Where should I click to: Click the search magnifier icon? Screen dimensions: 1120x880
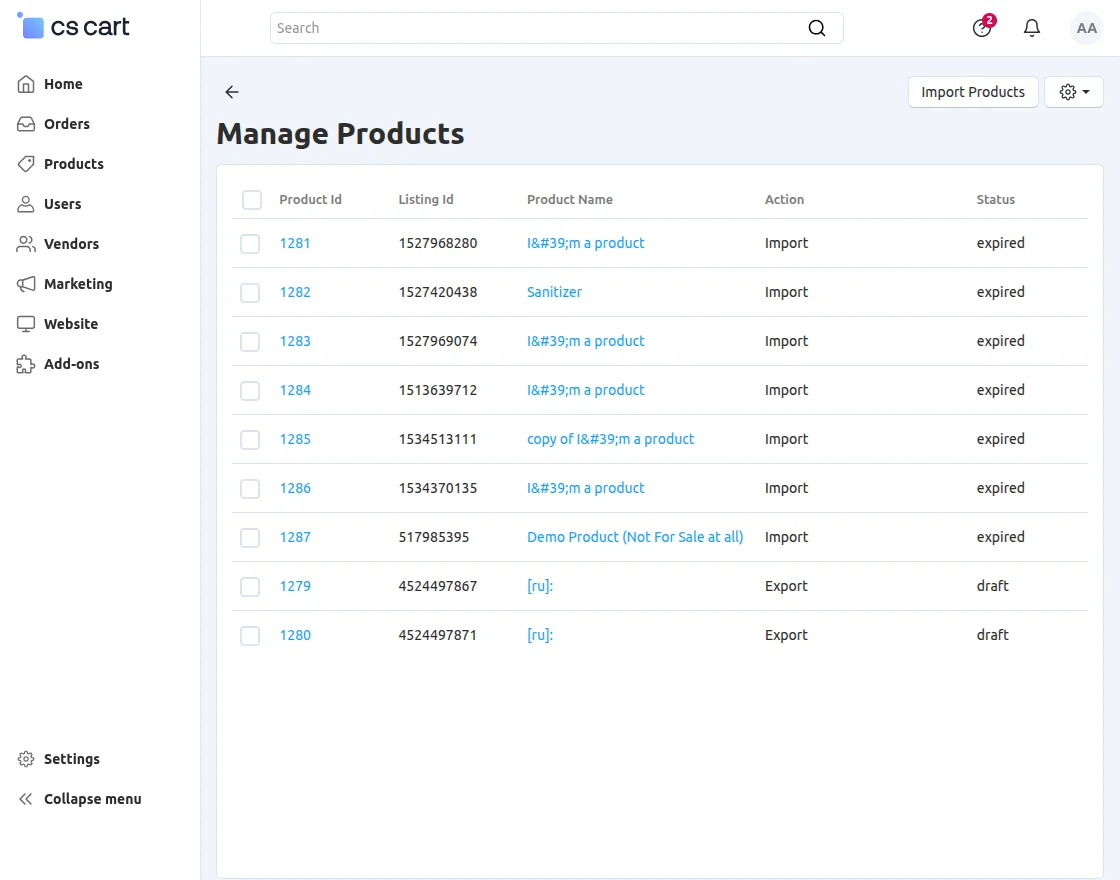(x=816, y=28)
